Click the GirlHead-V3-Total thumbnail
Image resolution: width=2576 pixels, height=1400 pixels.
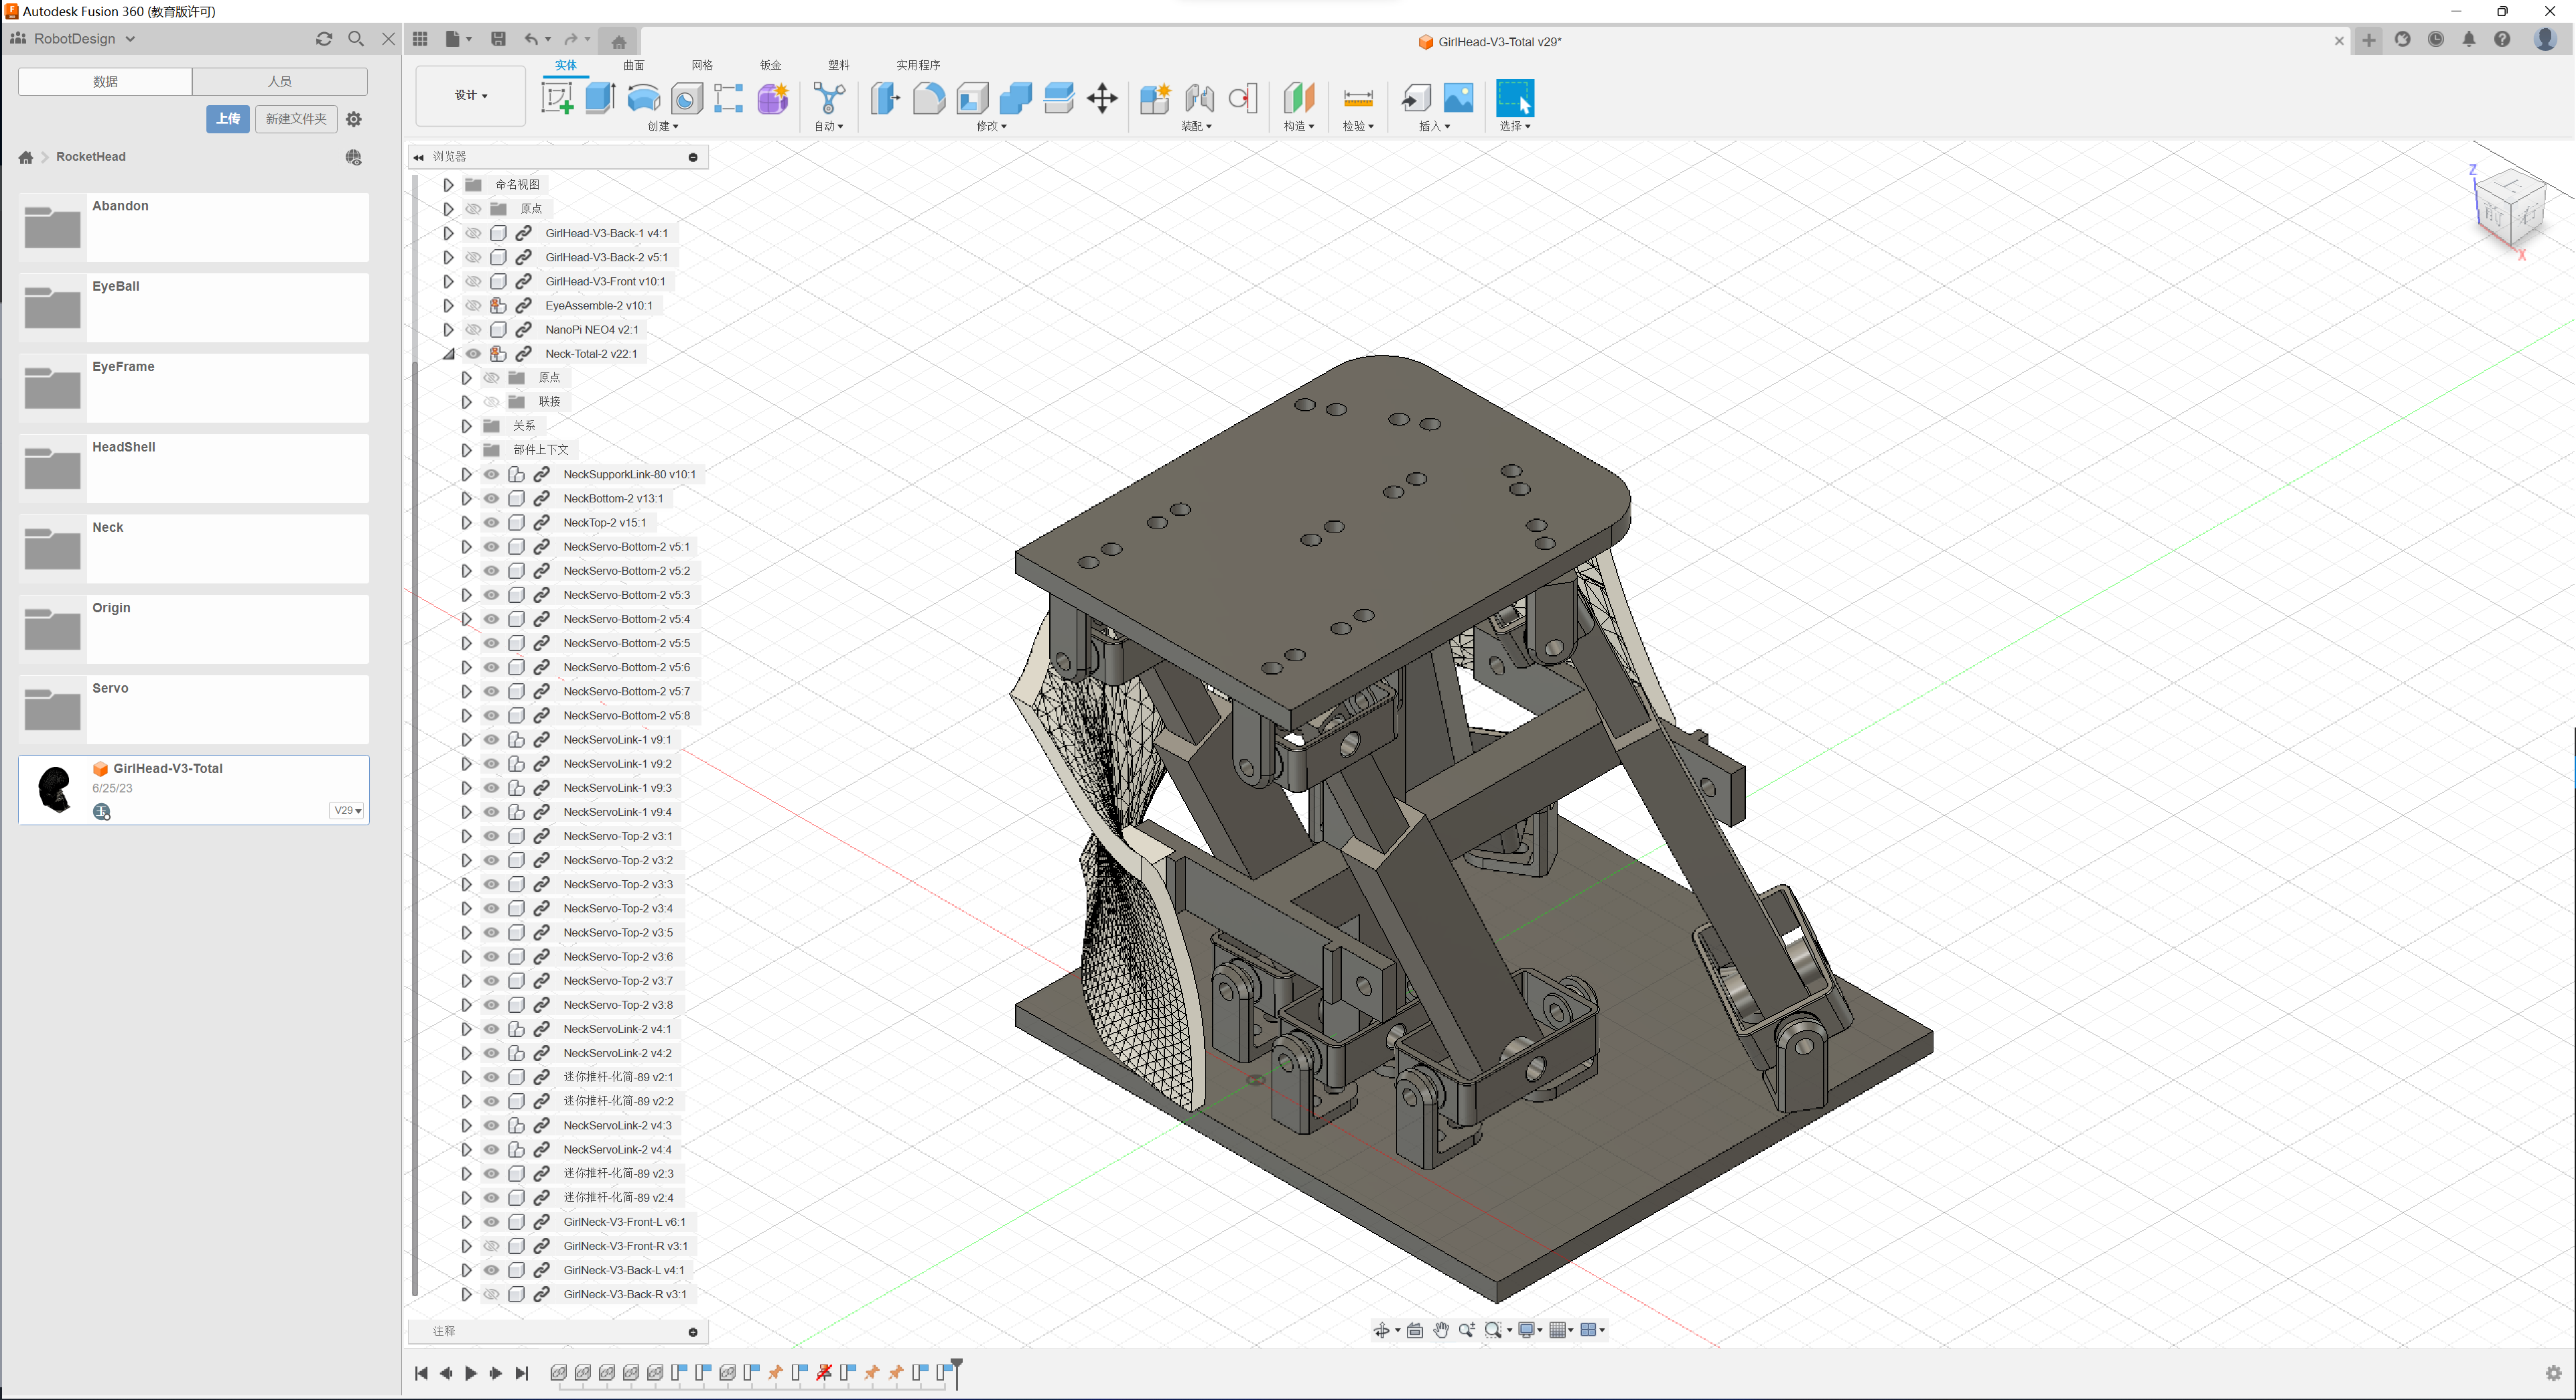pos(55,789)
